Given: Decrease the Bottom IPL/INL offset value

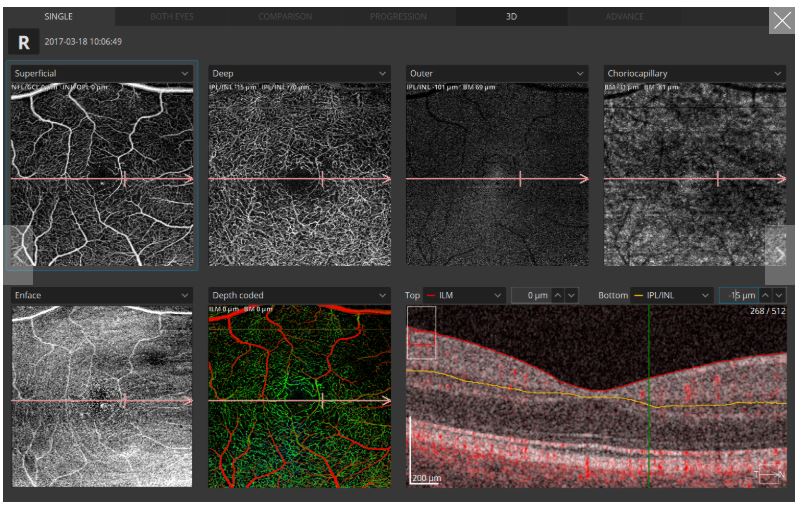Looking at the screenshot, I should 779,296.
